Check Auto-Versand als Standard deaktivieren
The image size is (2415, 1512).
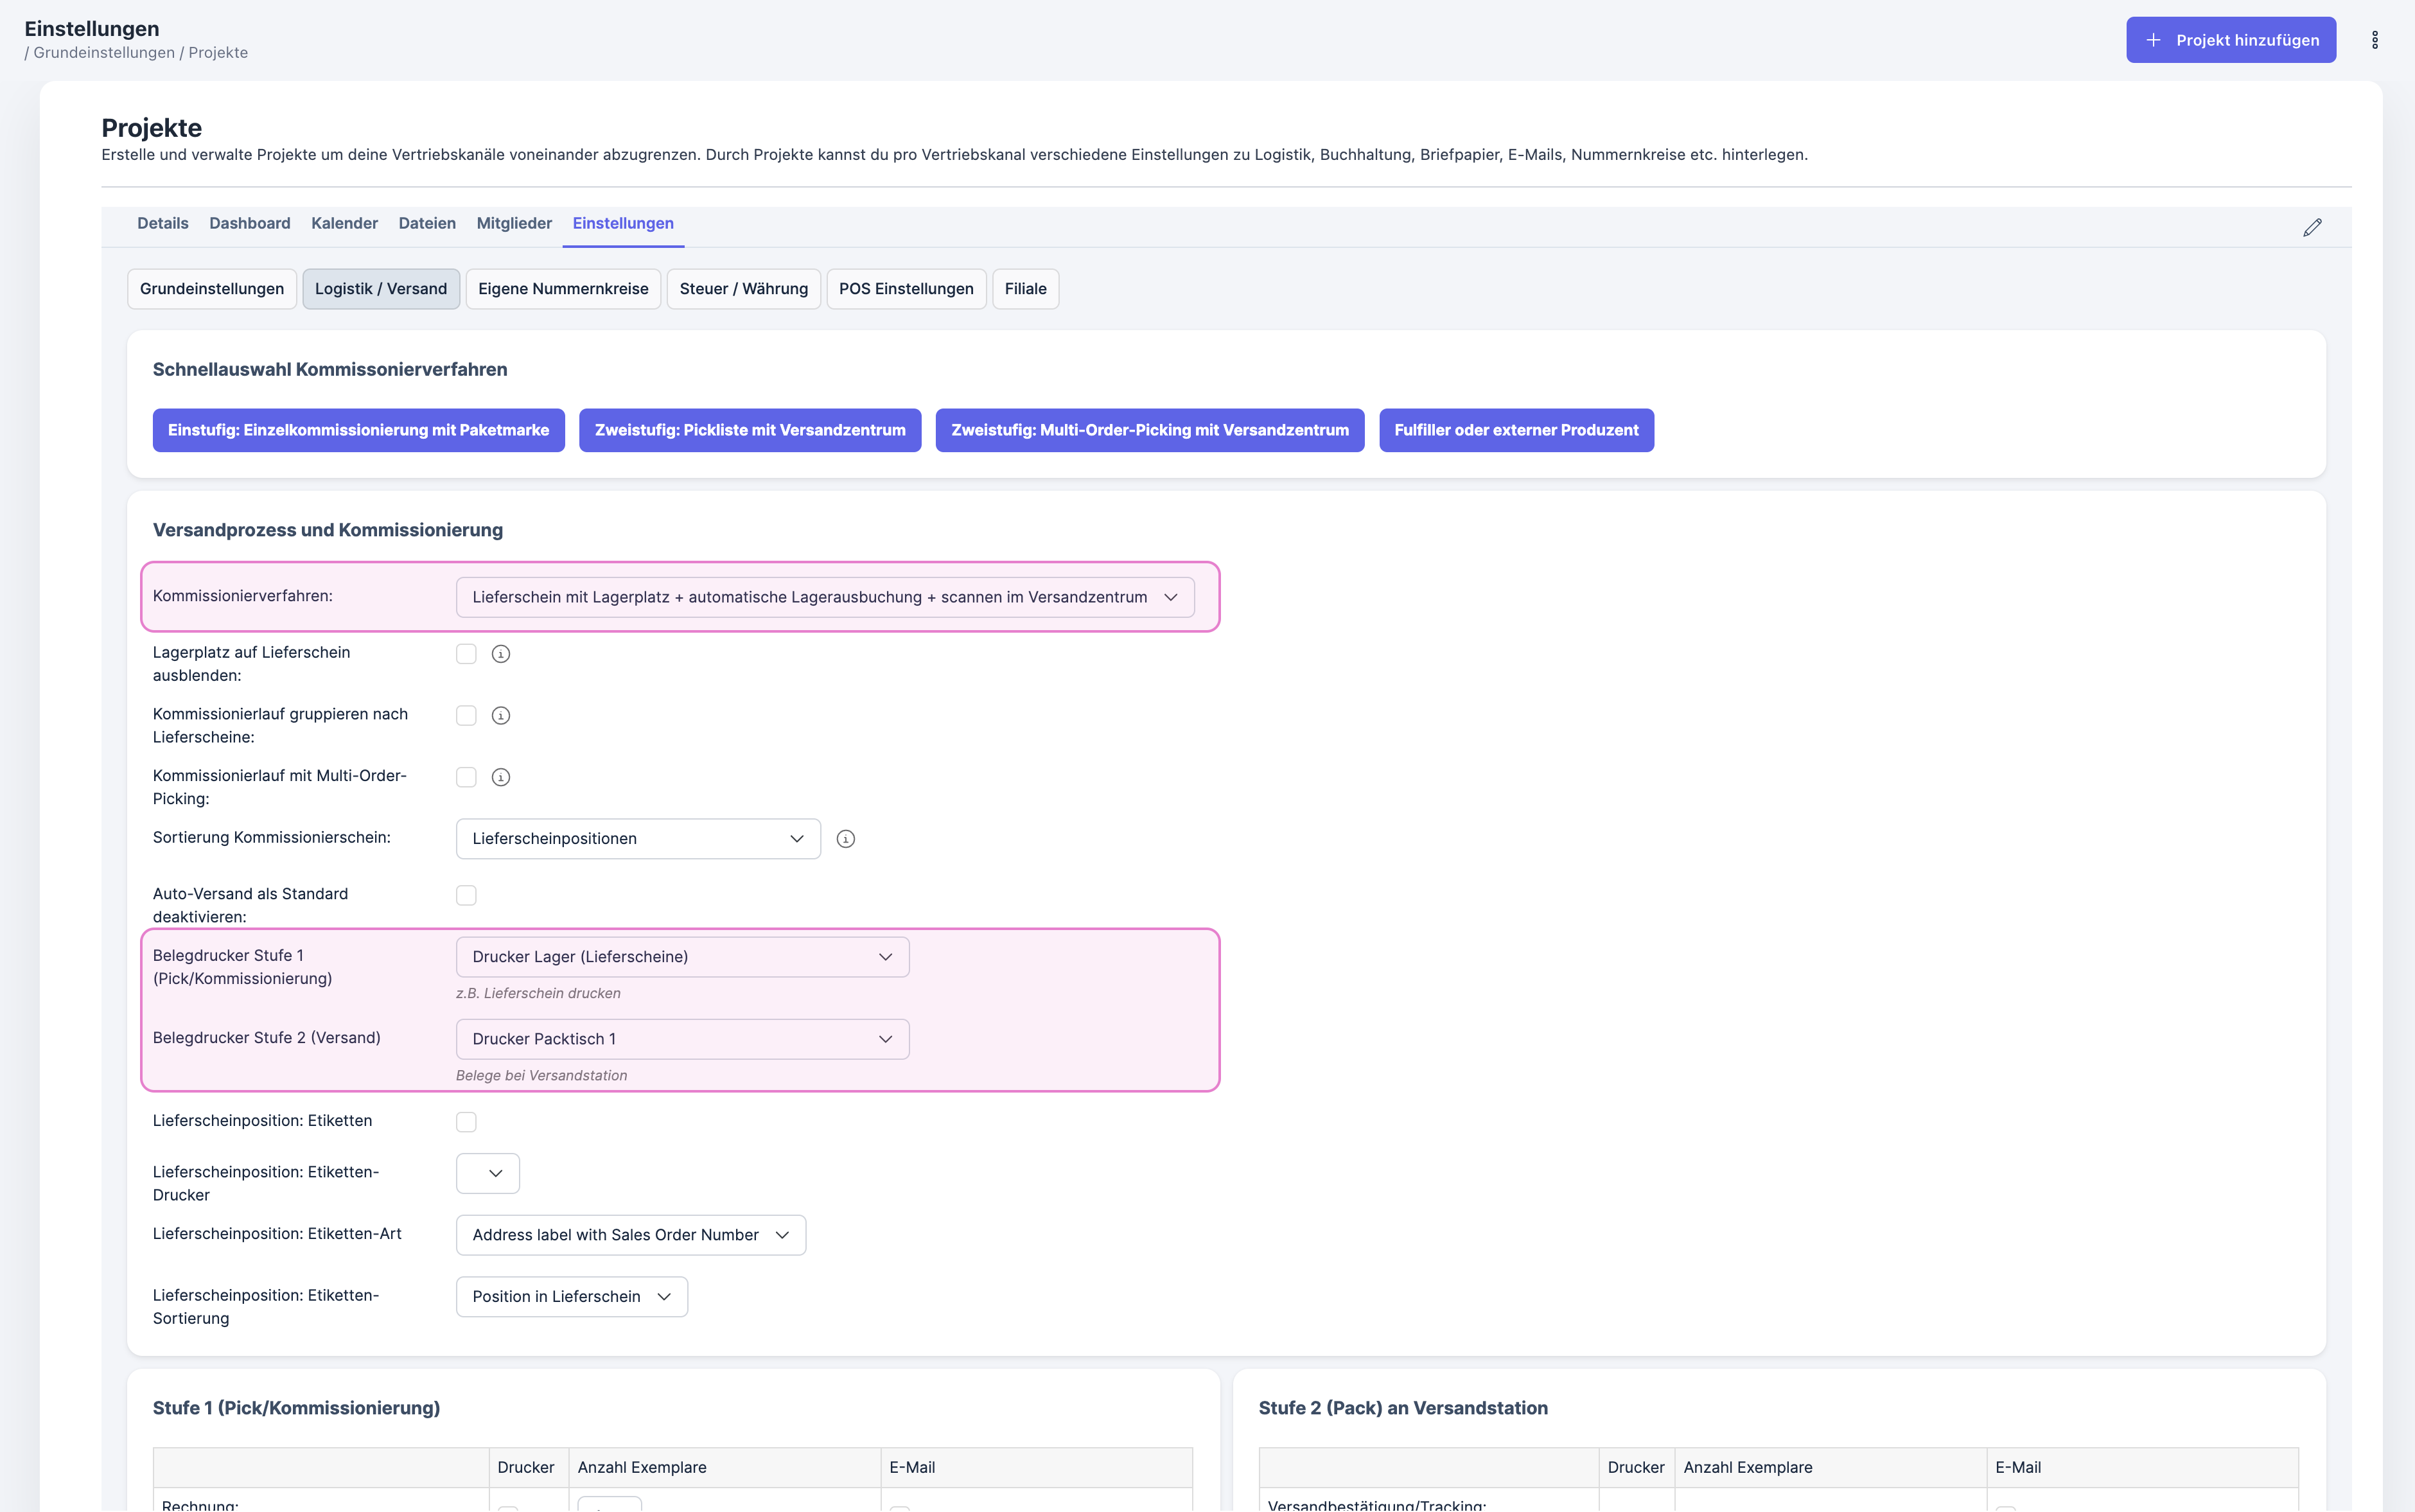pyautogui.click(x=466, y=895)
